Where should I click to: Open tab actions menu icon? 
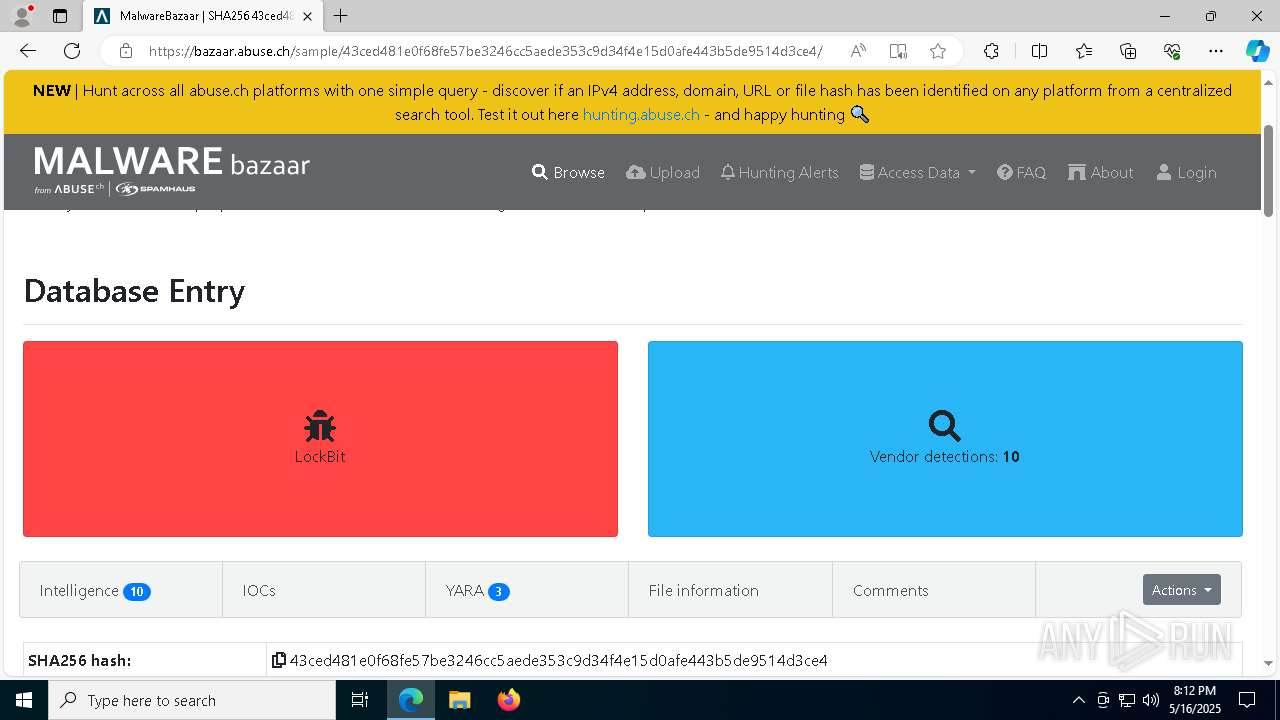click(x=60, y=16)
